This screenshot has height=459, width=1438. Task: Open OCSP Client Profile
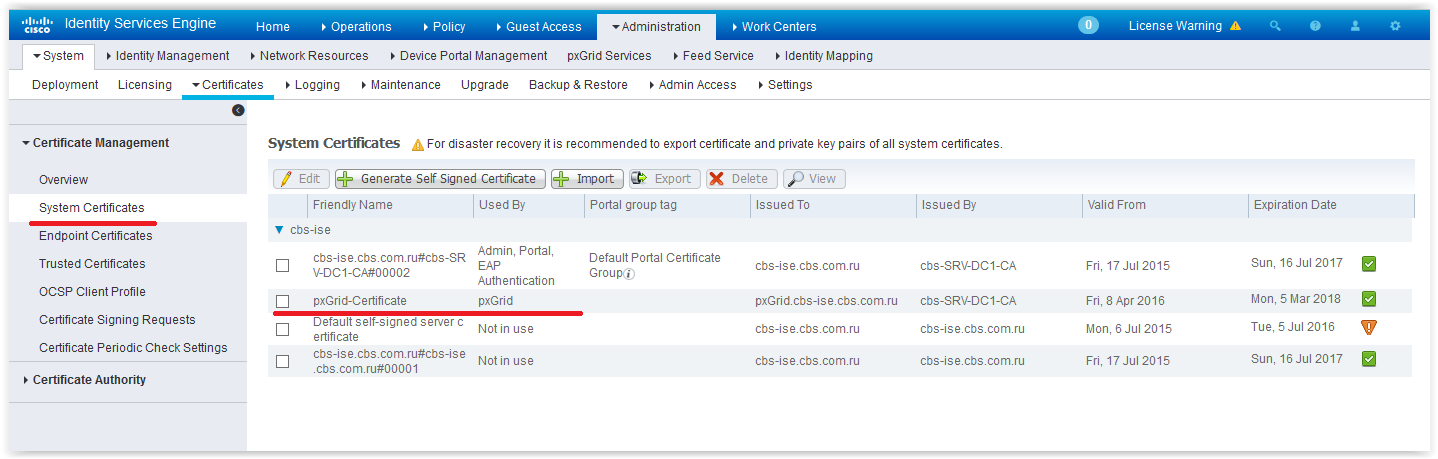point(92,292)
